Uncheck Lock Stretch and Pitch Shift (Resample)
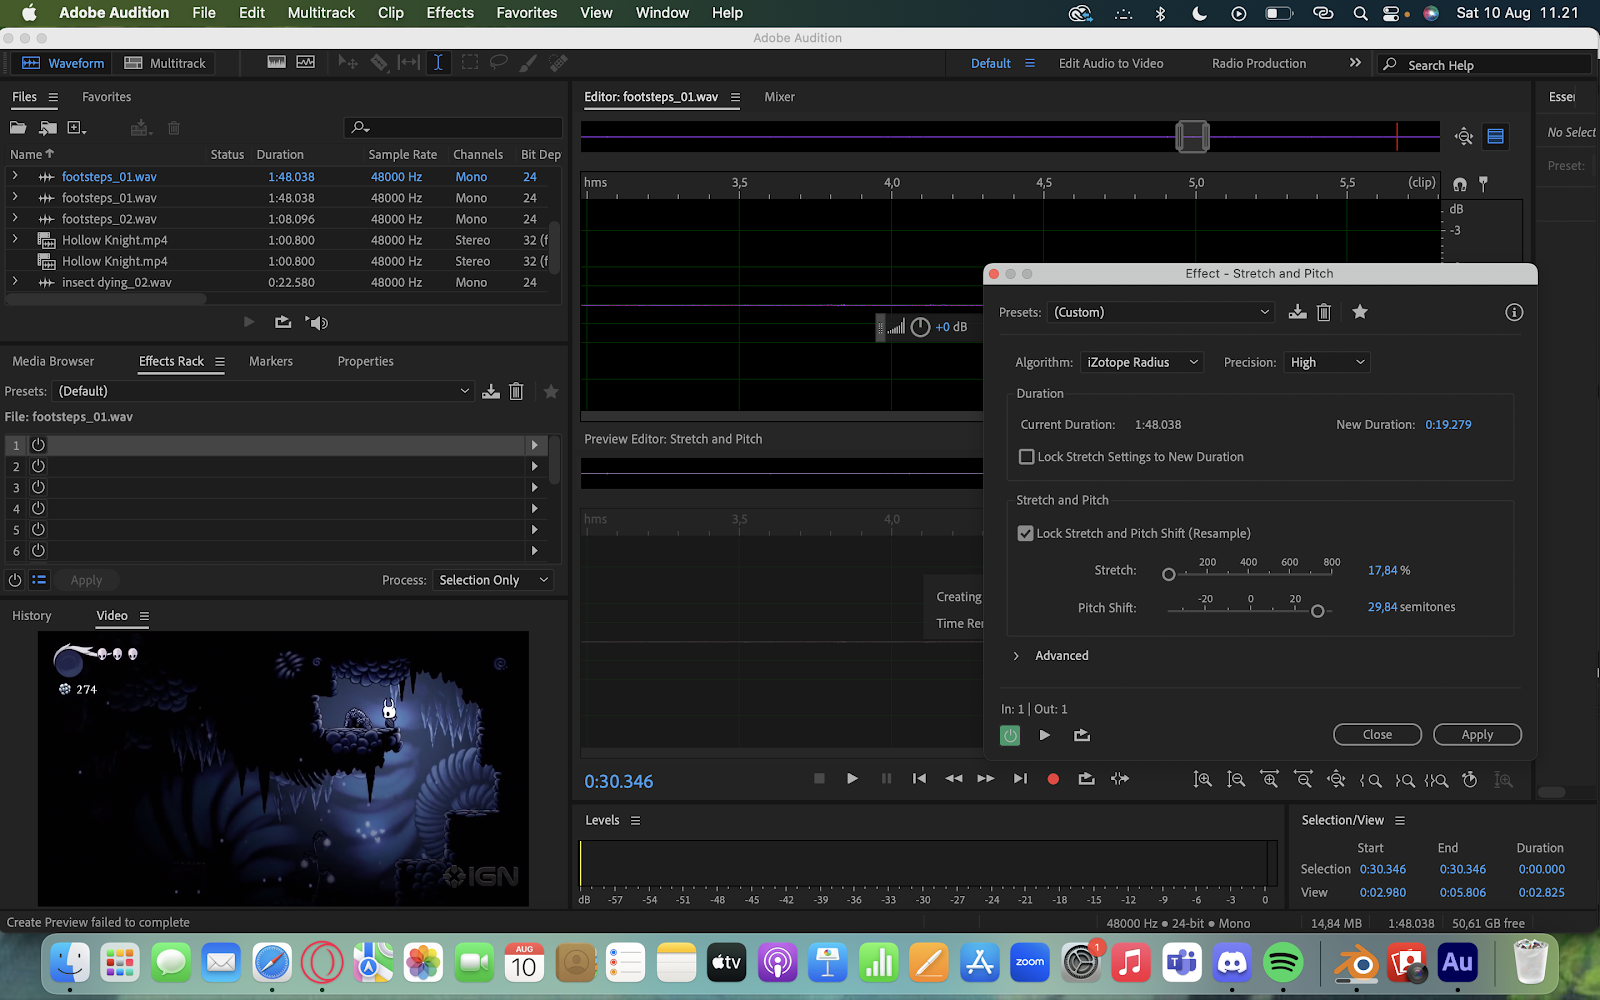1600x1000 pixels. point(1026,534)
